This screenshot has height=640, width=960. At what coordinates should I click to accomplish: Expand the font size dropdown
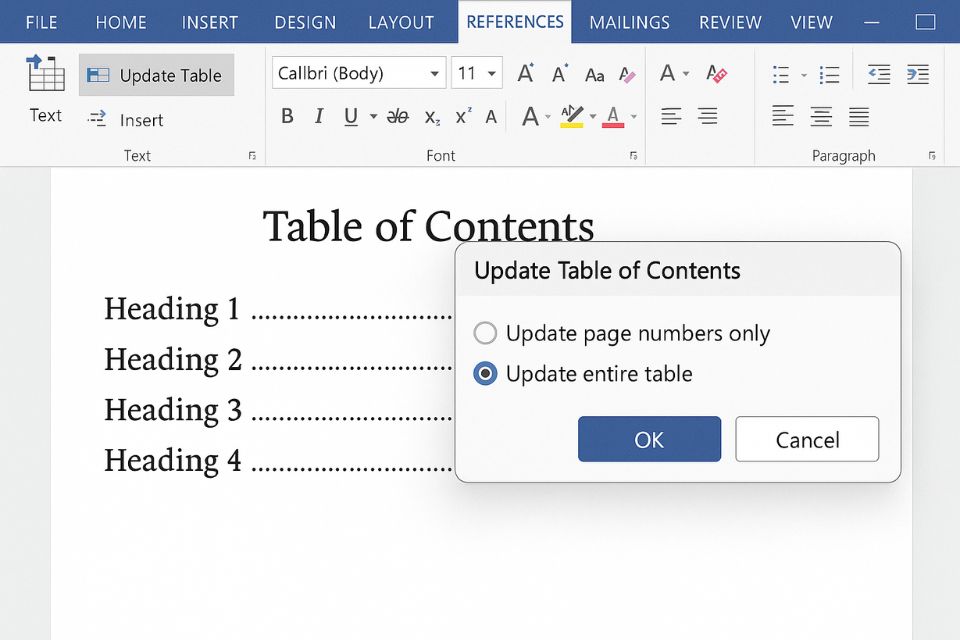492,73
